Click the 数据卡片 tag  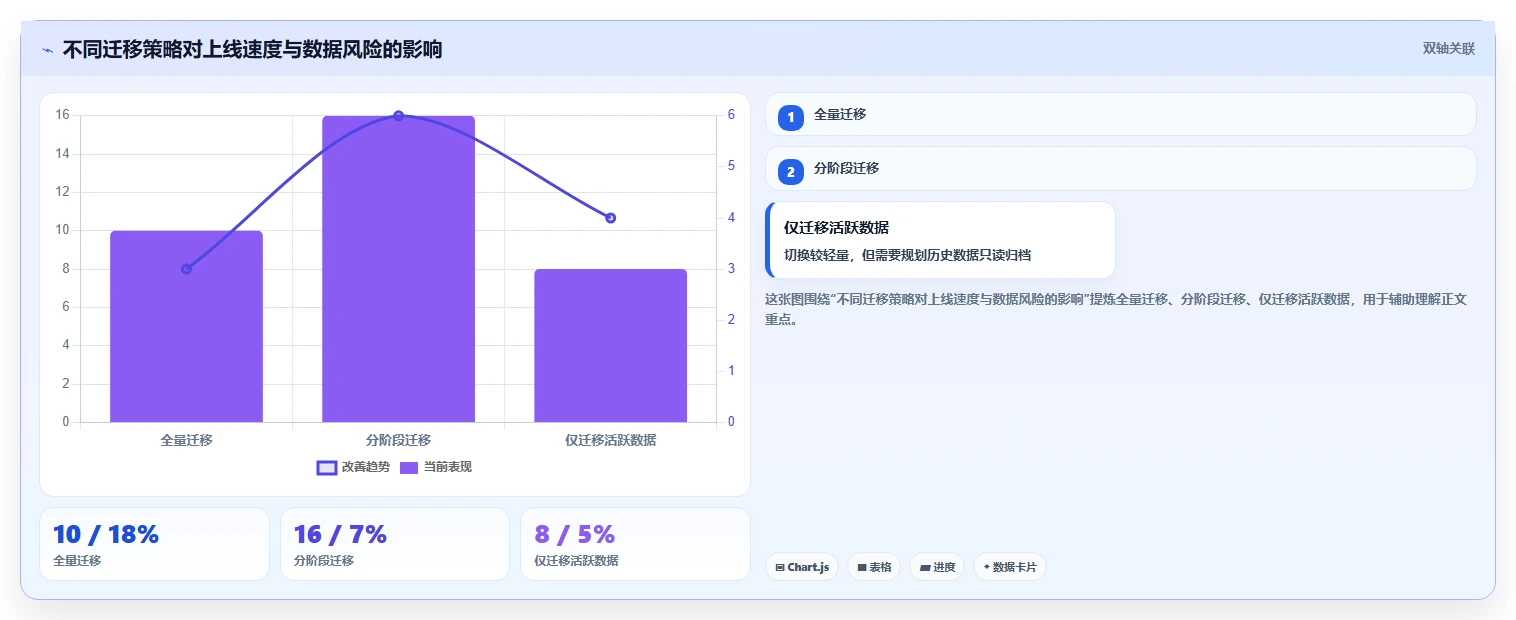pos(1010,567)
